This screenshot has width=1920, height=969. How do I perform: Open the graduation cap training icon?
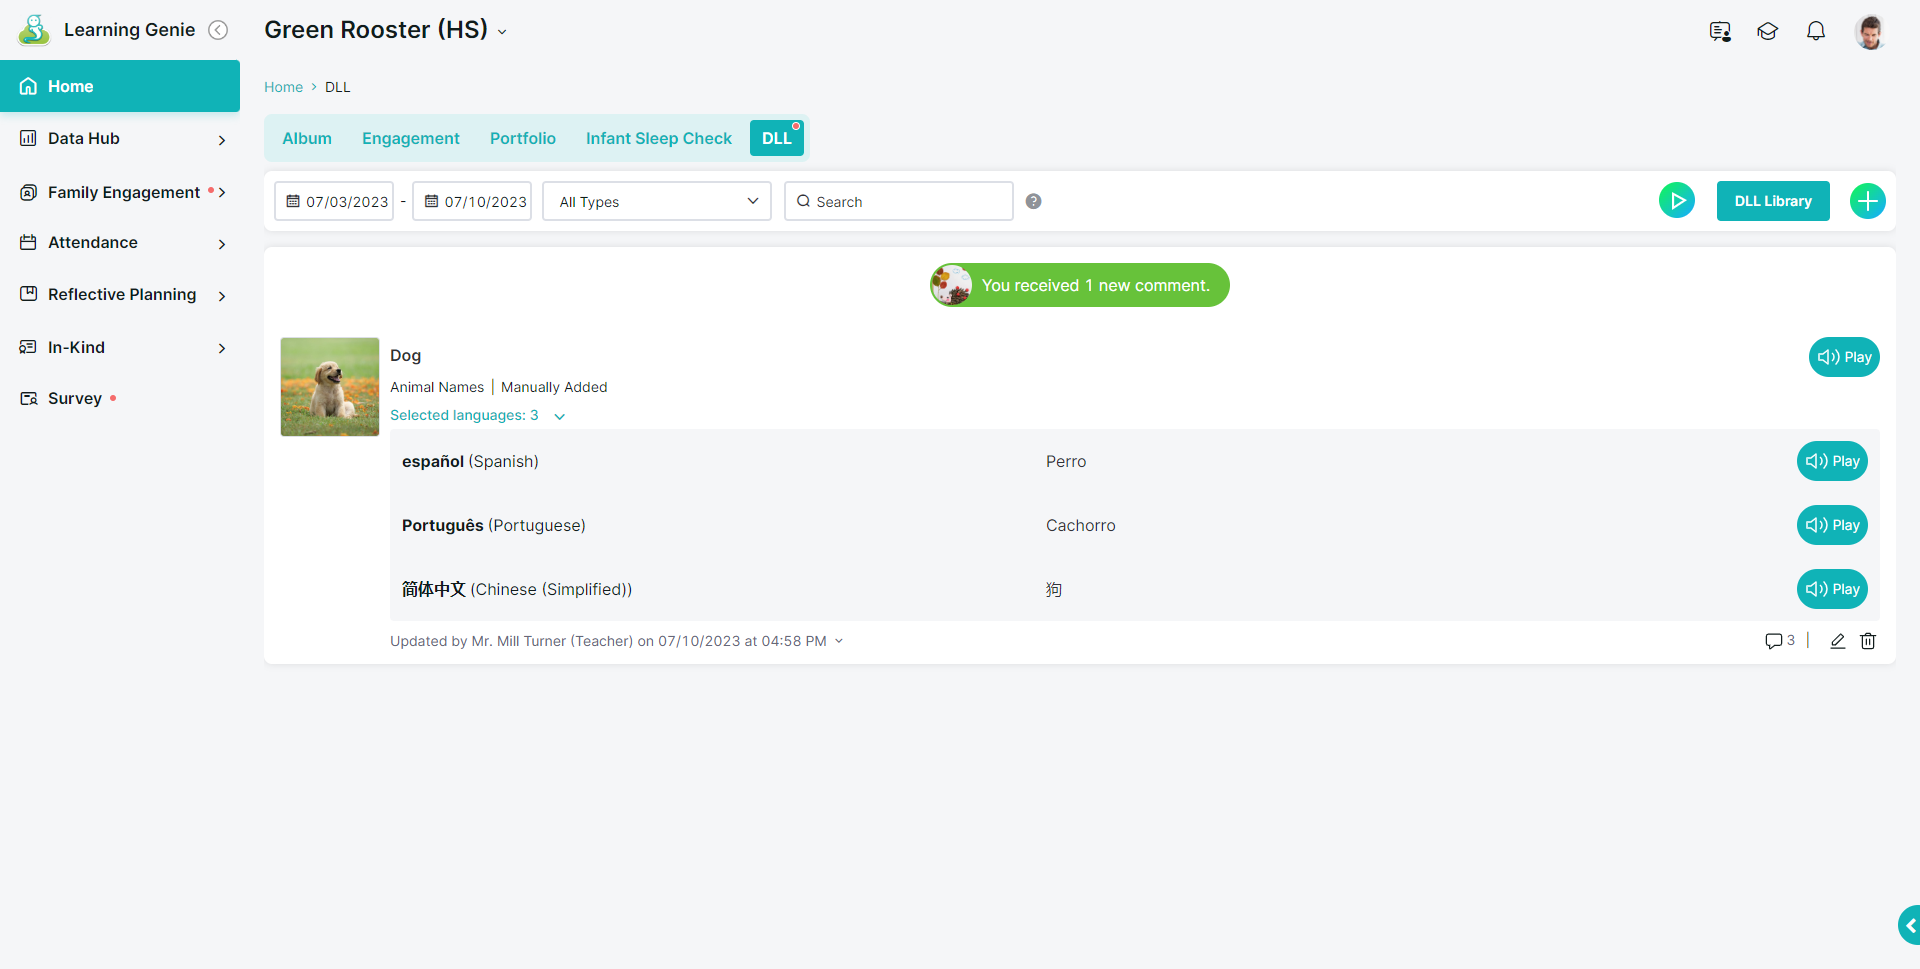coord(1767,31)
